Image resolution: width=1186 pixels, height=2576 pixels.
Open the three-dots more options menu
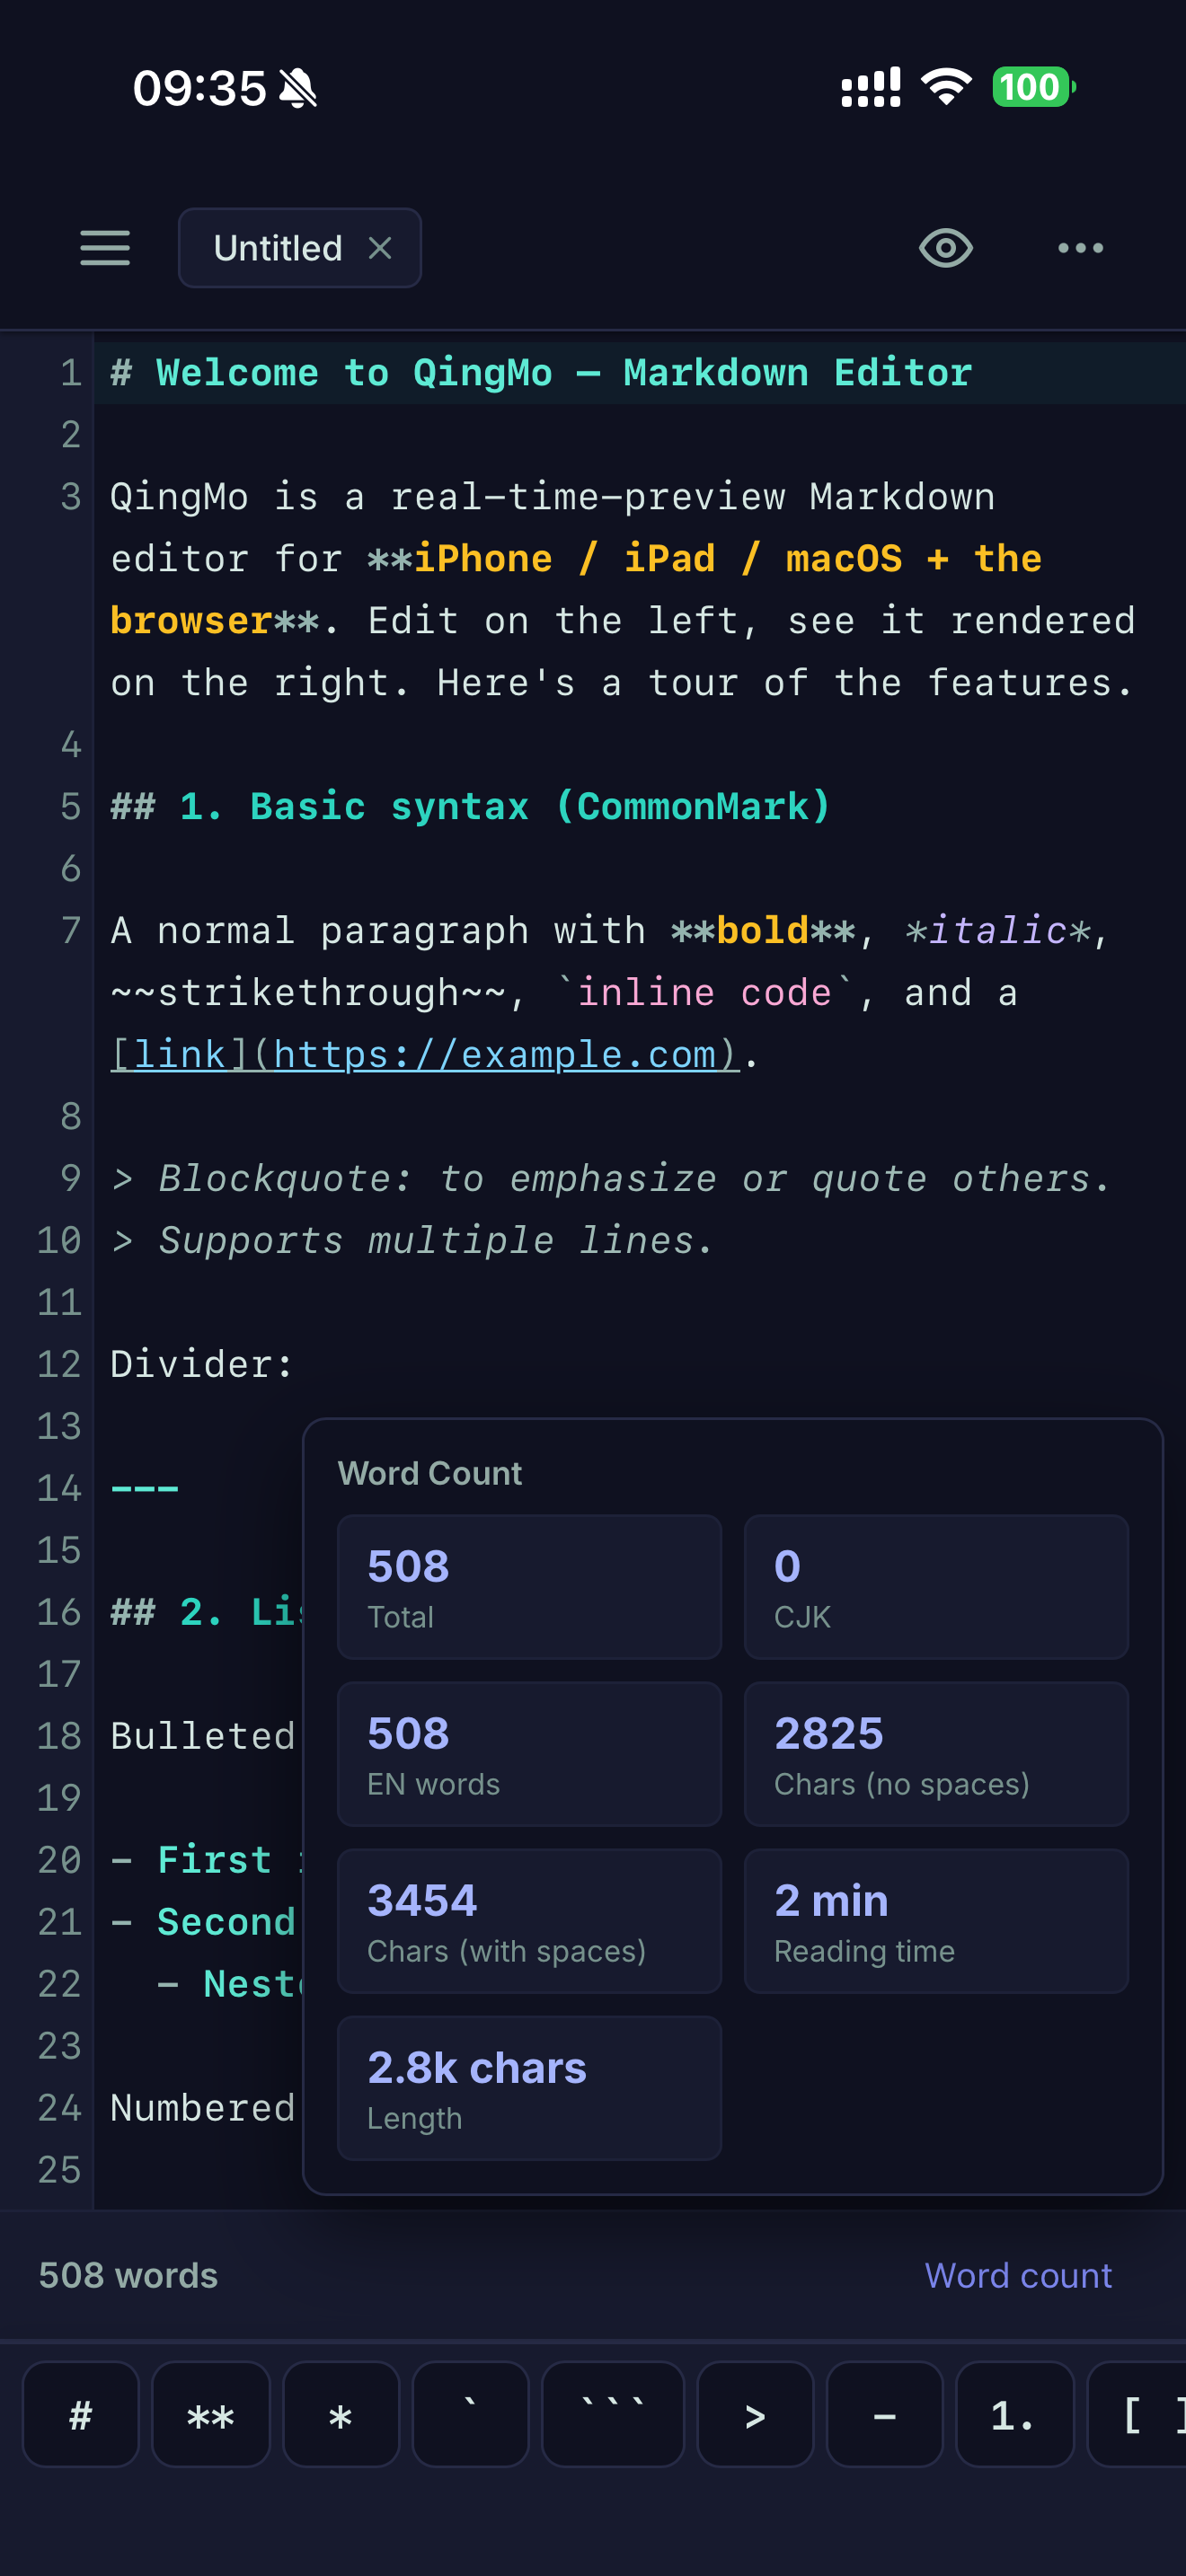tap(1080, 248)
